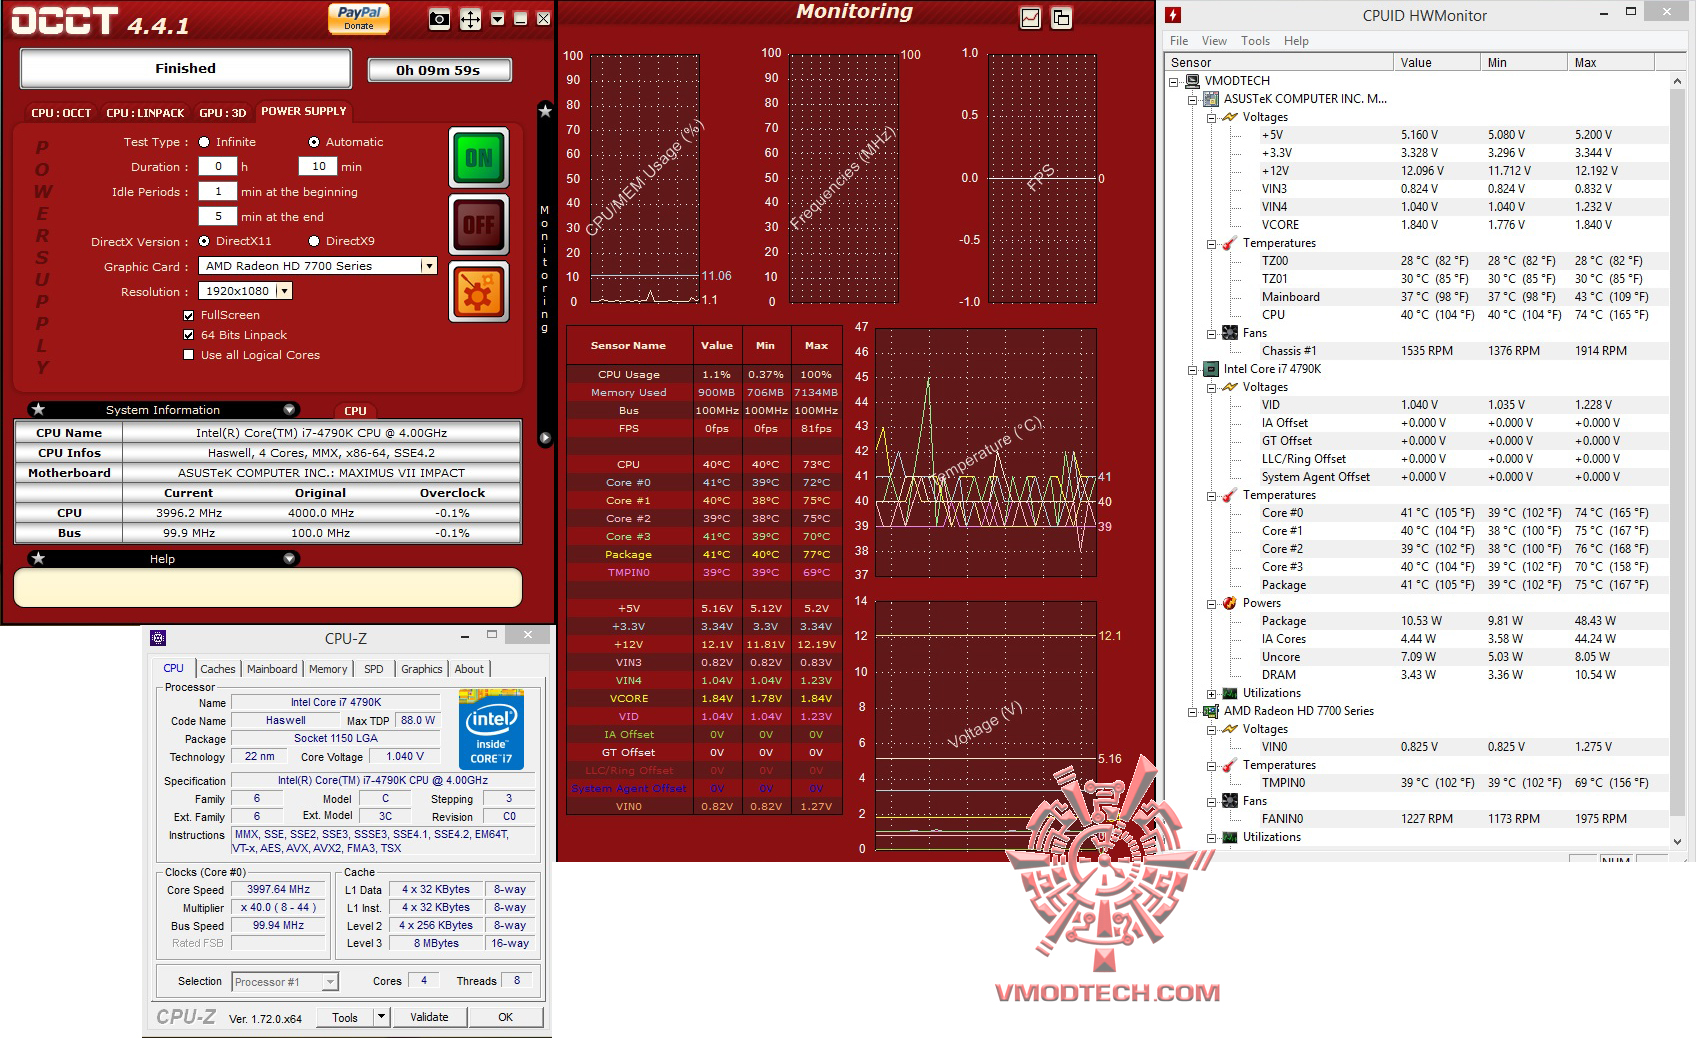
Task: Click the windows icon in the Monitoring header
Action: coord(1061,17)
